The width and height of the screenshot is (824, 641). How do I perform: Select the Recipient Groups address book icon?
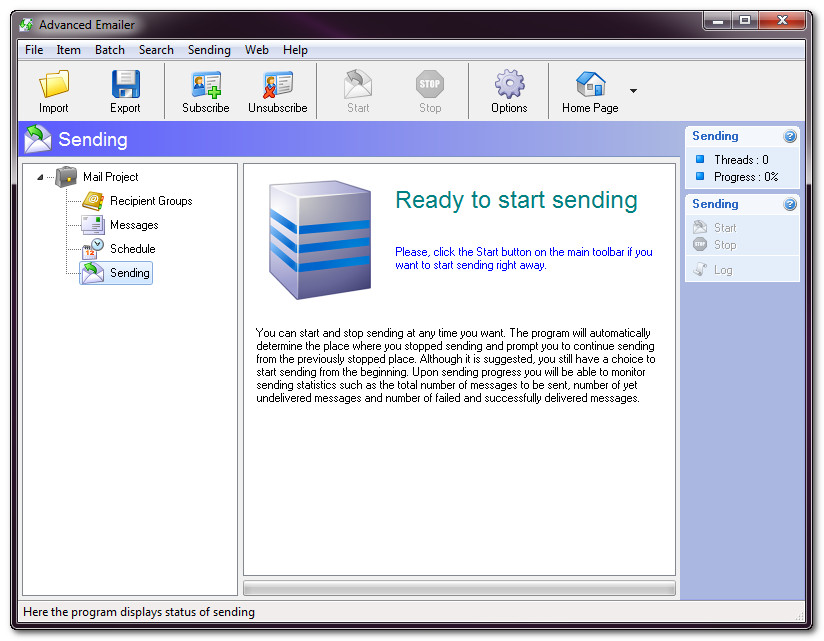93,201
